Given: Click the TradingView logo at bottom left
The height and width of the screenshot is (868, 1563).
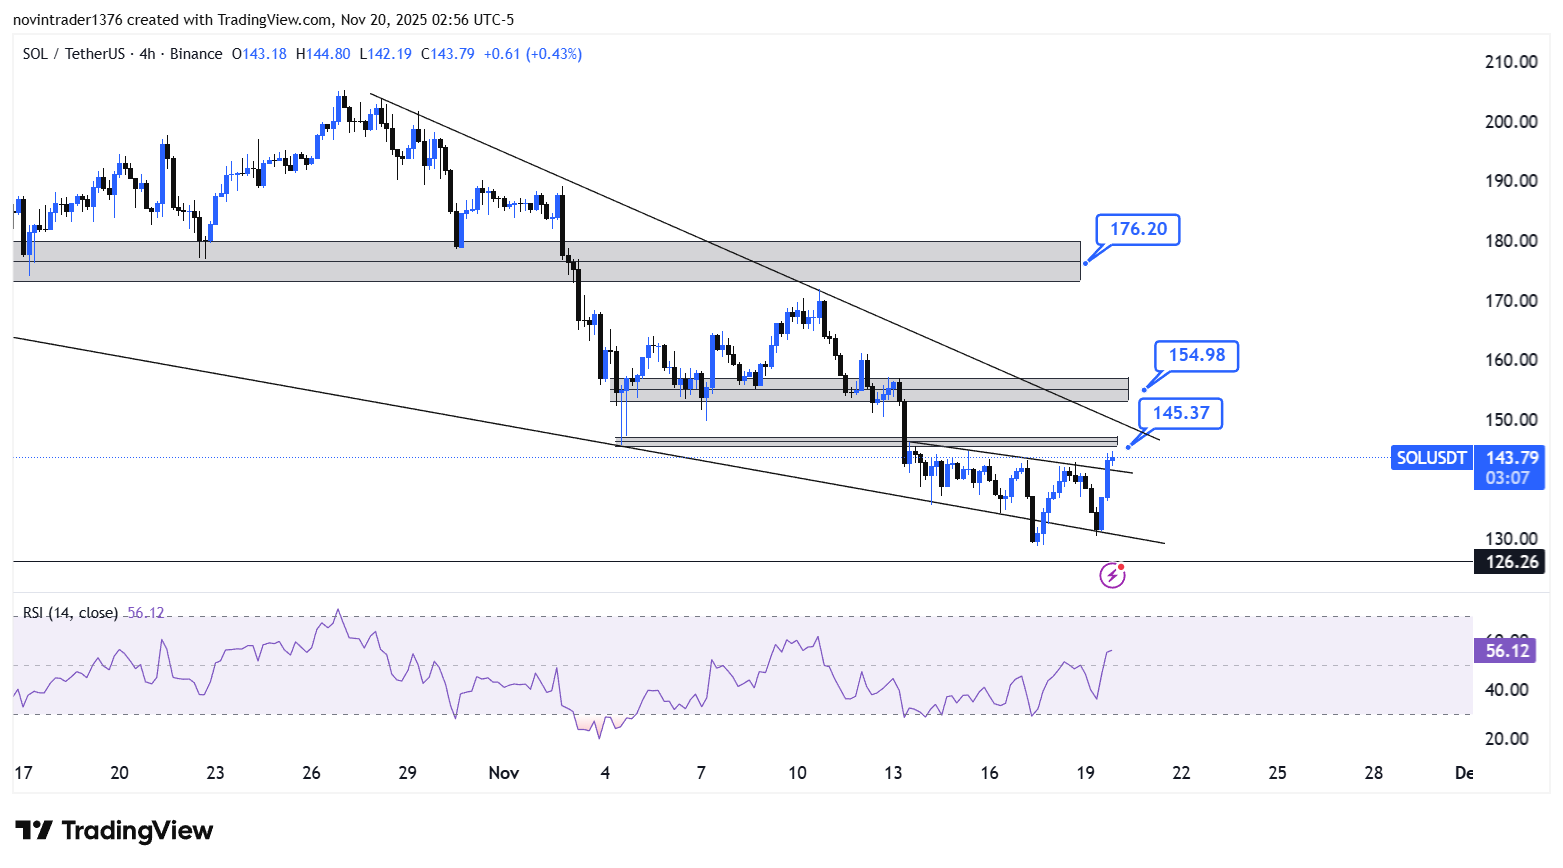Looking at the screenshot, I should [114, 831].
